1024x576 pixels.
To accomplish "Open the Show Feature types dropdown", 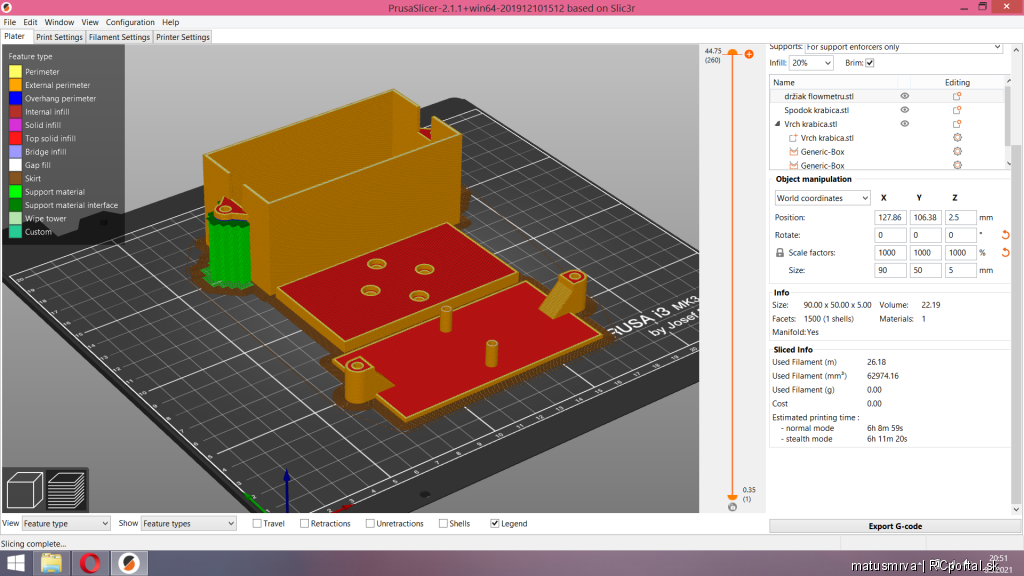I will pyautogui.click(x=189, y=523).
